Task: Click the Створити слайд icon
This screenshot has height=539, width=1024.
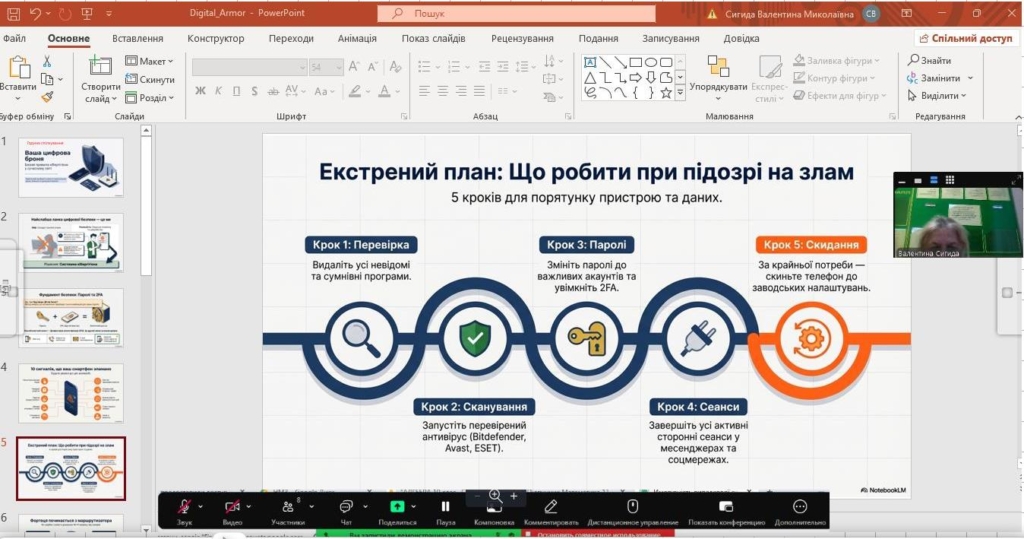Action: click(100, 66)
